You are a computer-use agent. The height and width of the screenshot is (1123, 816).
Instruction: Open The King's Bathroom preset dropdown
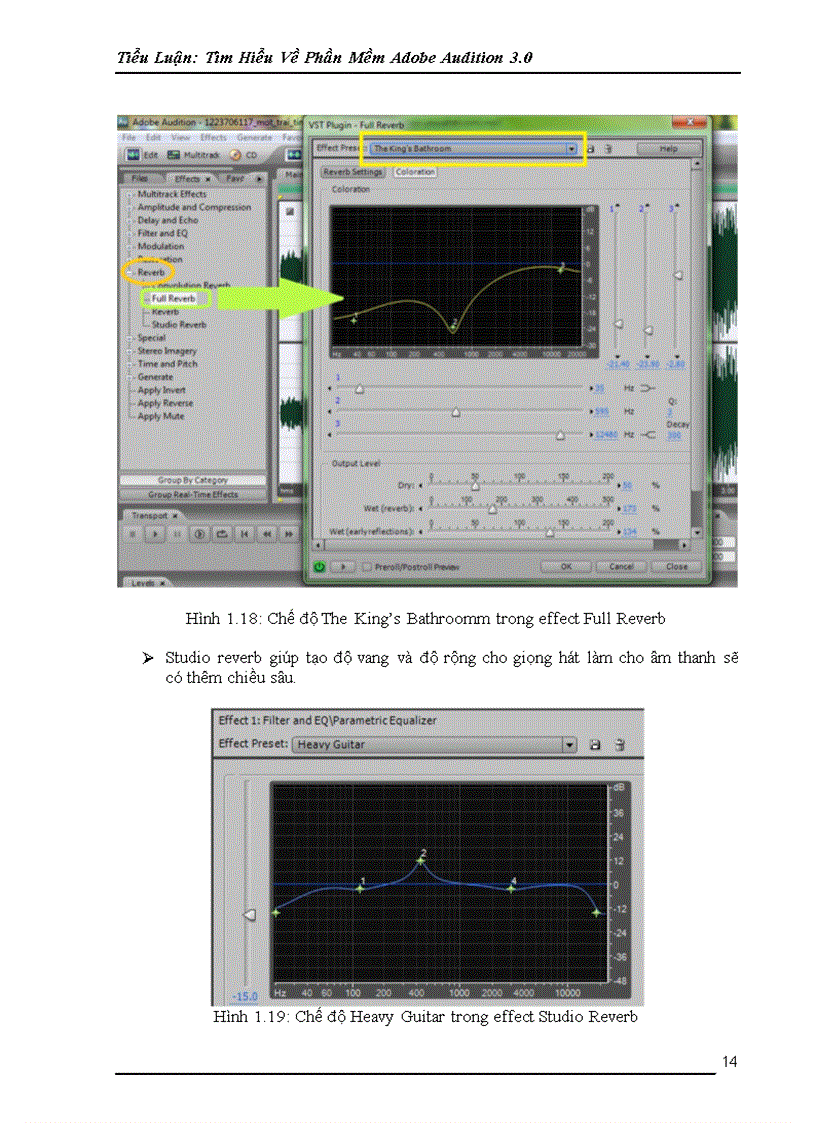[x=570, y=147]
